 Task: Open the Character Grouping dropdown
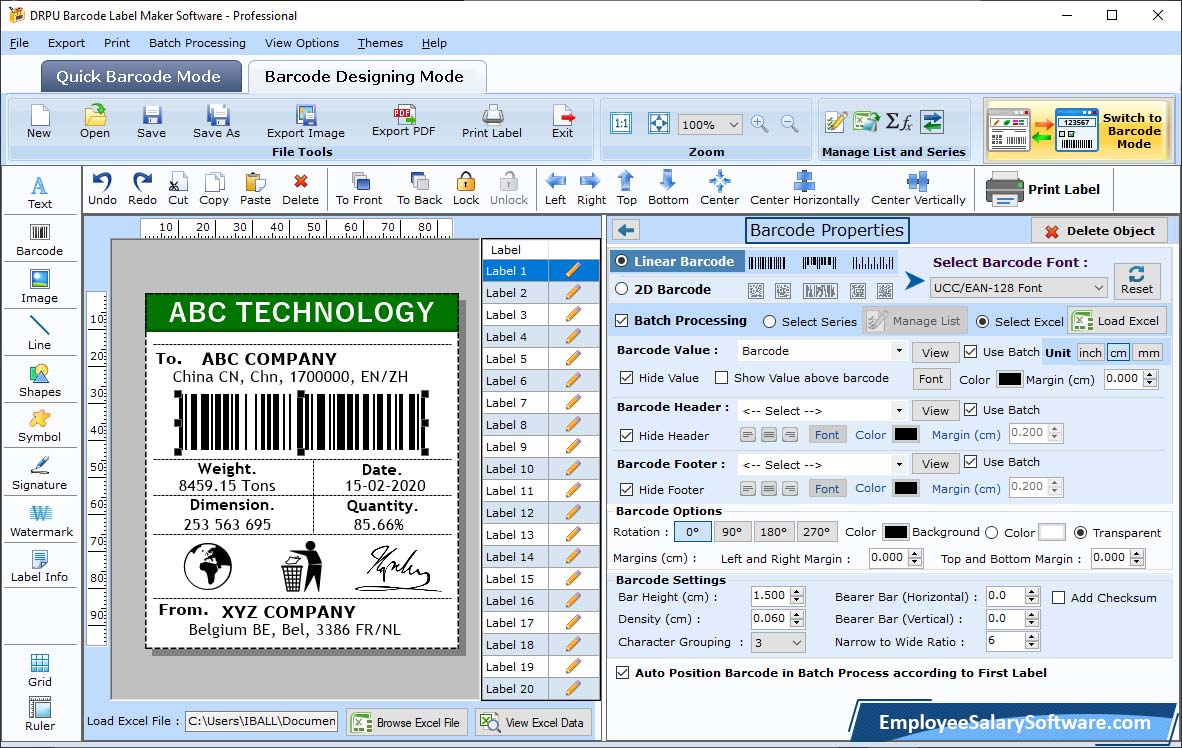[779, 642]
